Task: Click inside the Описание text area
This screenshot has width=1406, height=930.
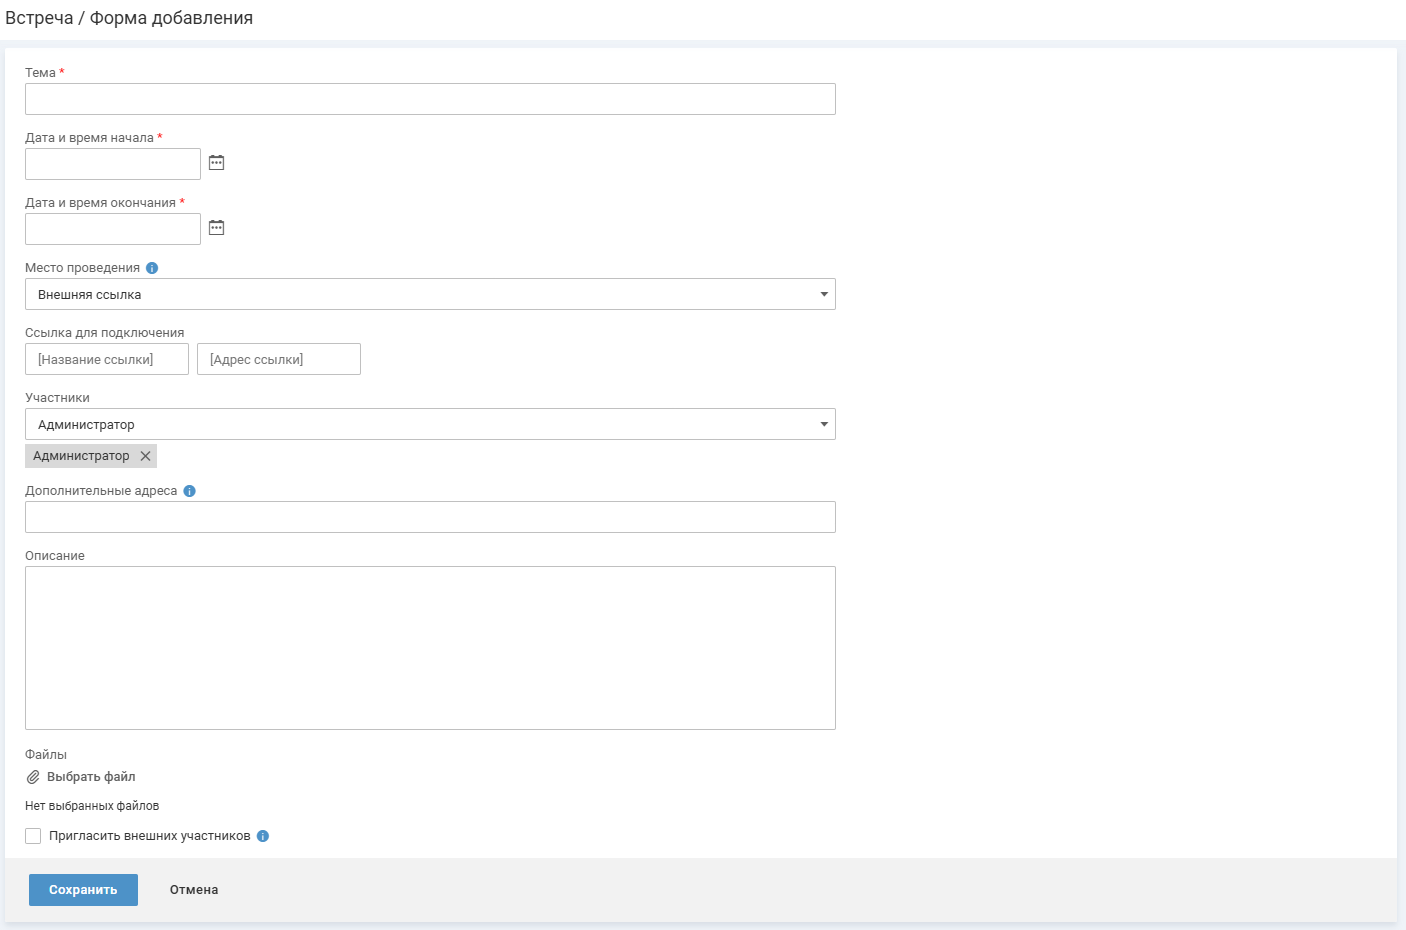Action: 430,648
